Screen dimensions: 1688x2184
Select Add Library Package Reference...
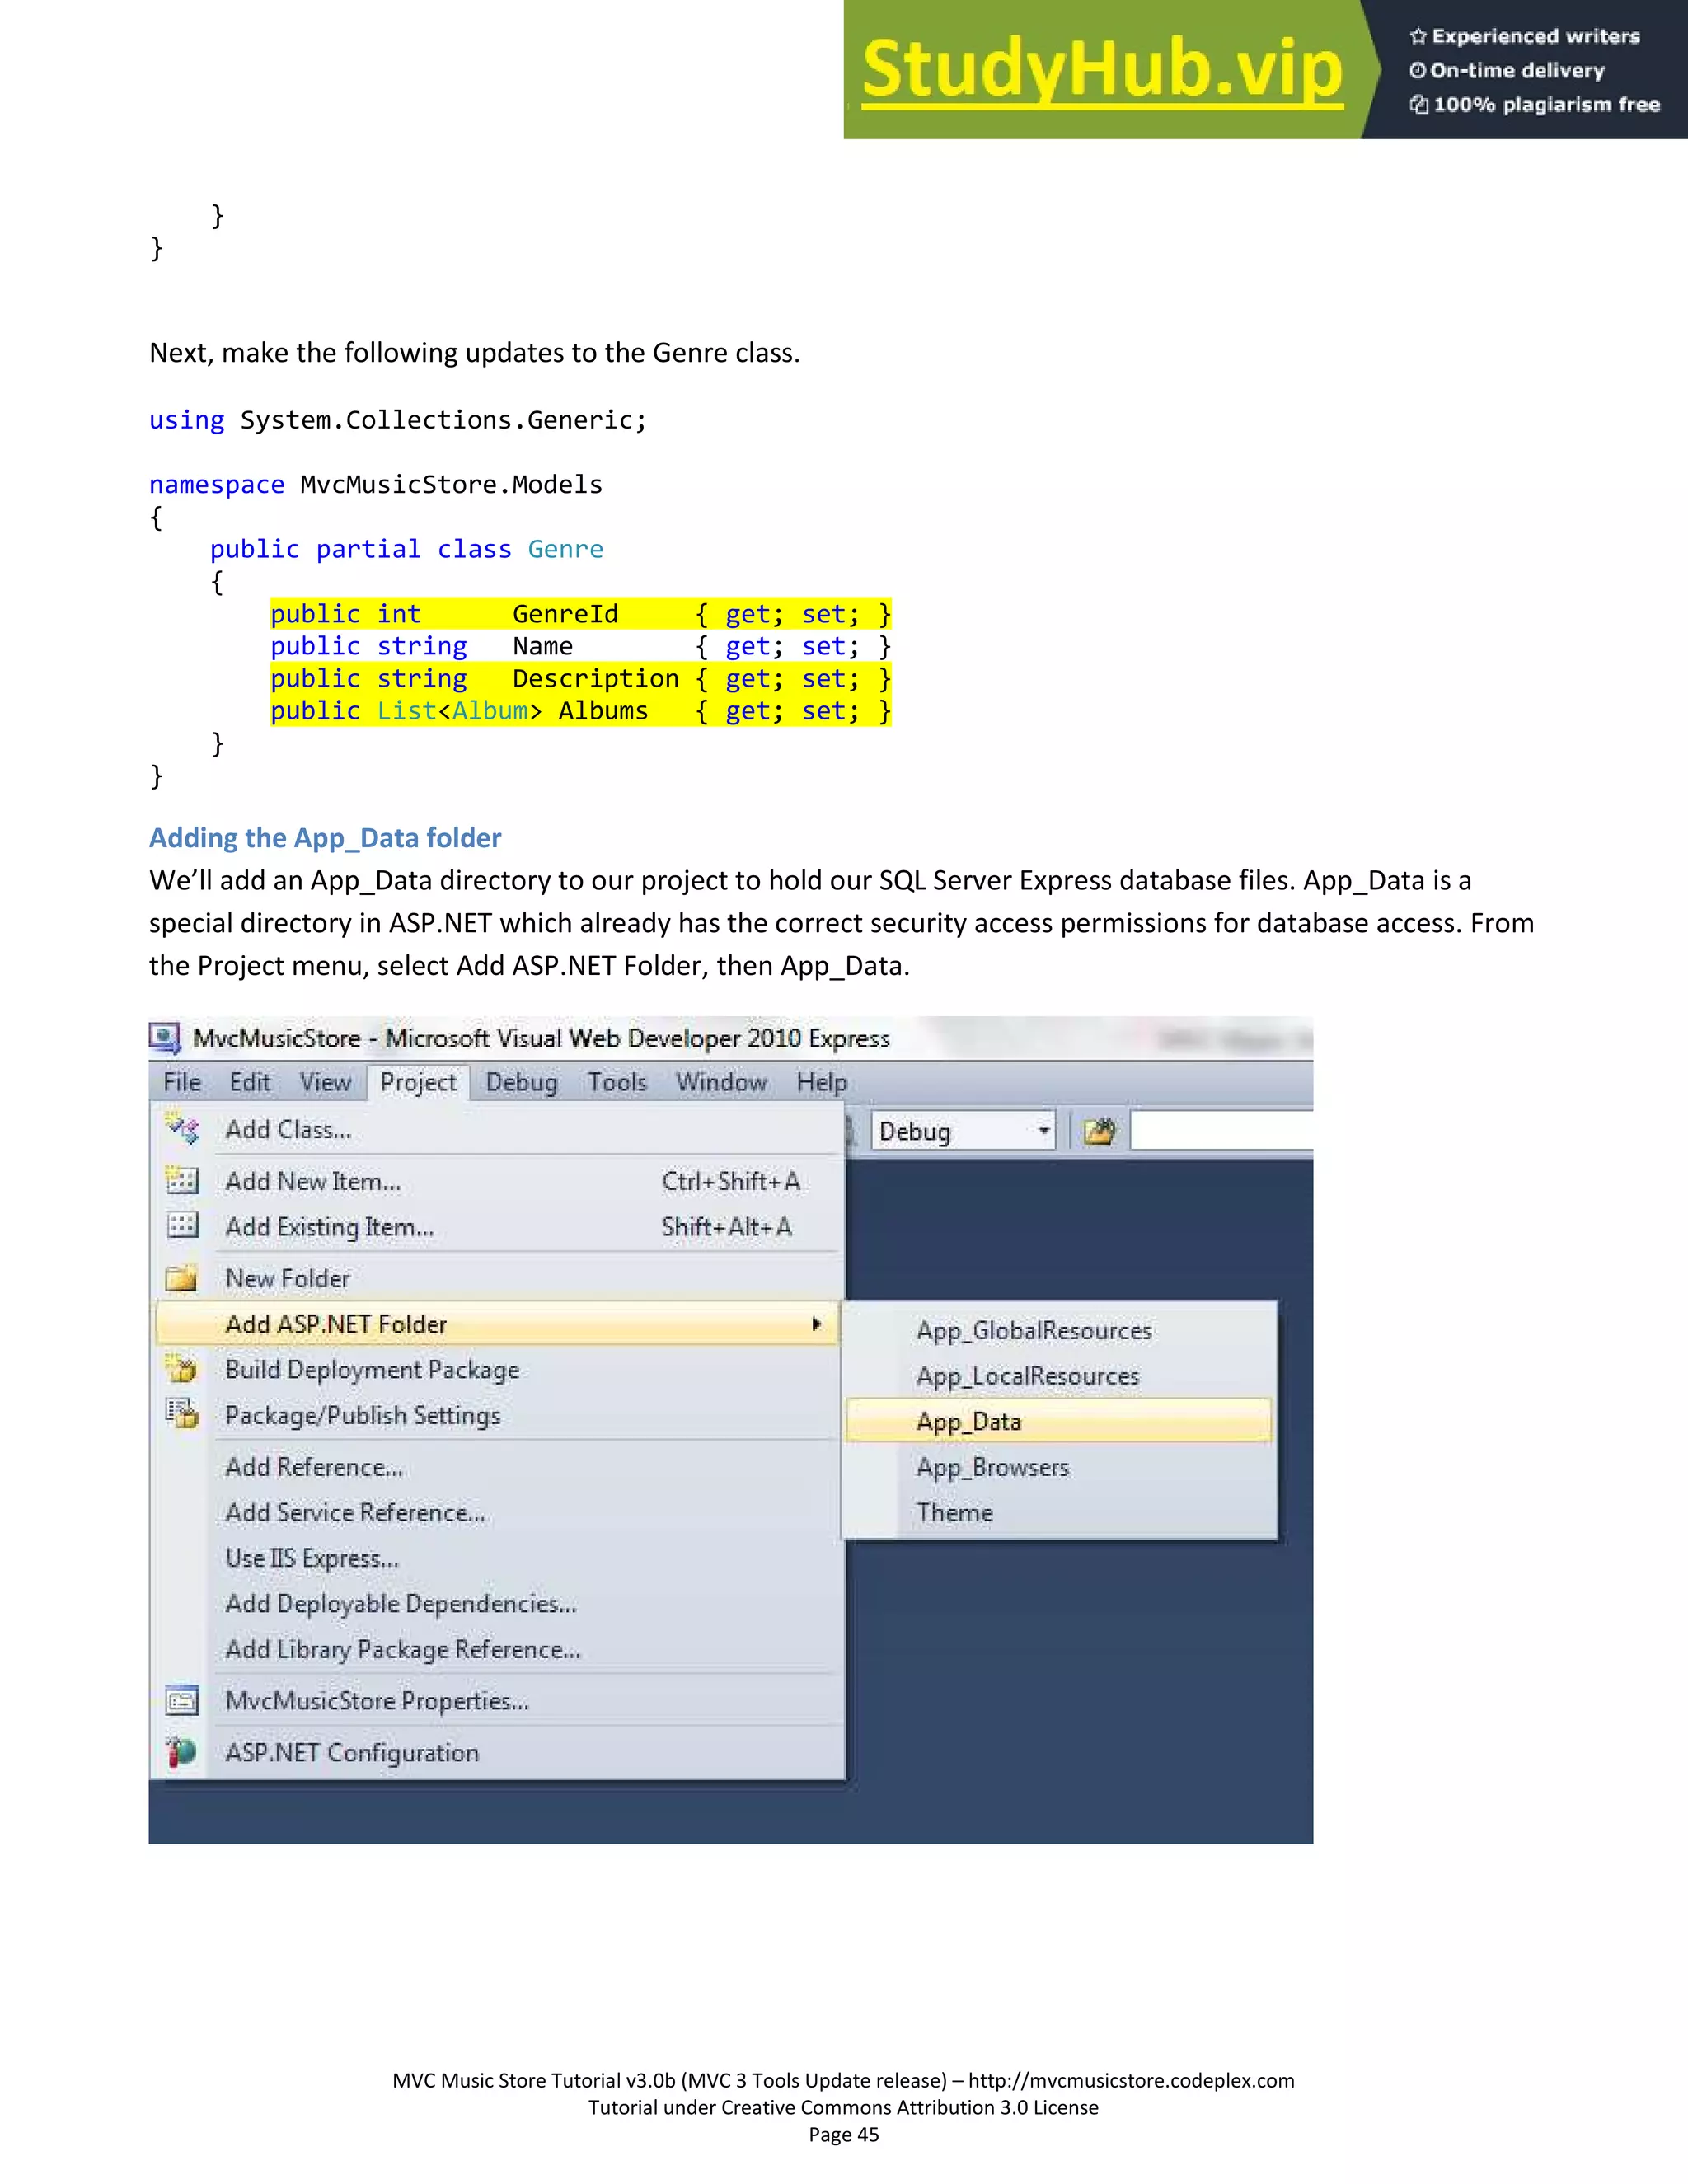coord(497,1648)
